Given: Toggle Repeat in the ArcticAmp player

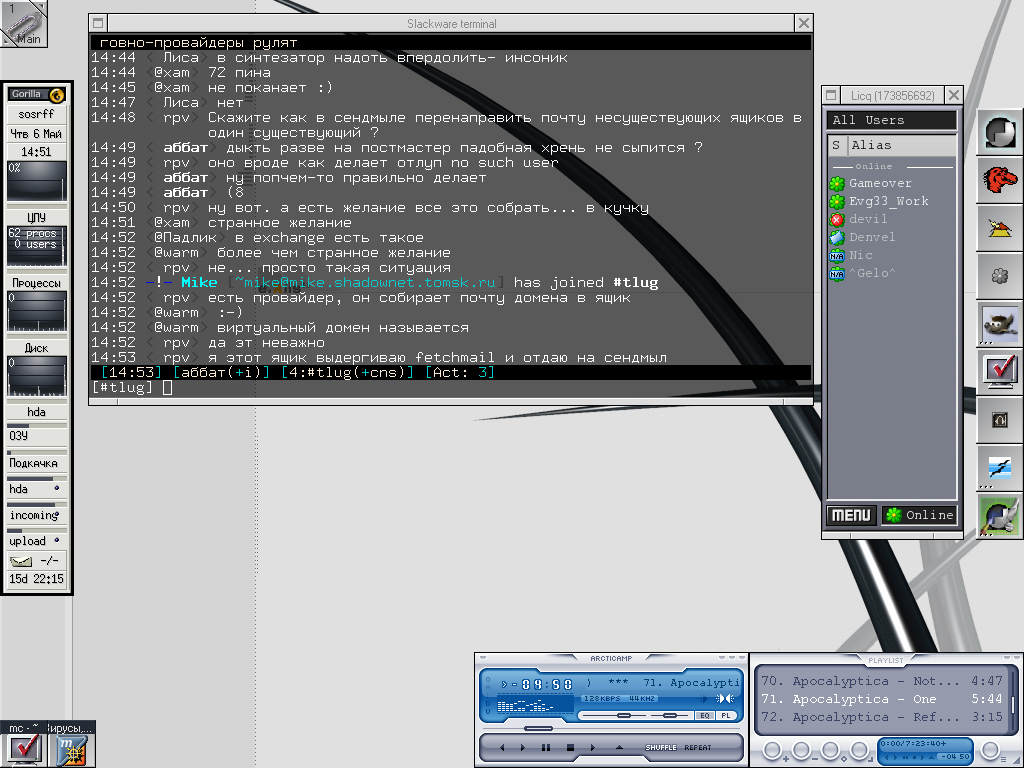Looking at the screenshot, I should (698, 747).
